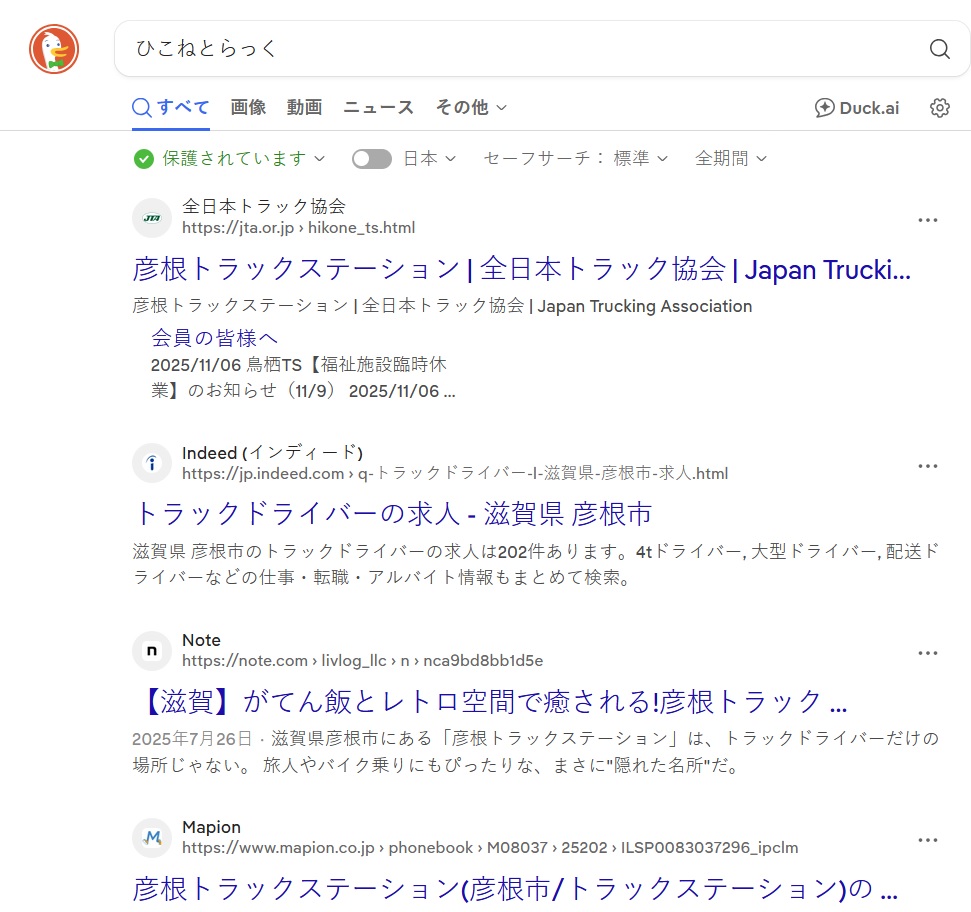The image size is (971, 912).
Task: Click the Note site favicon
Action: (152, 651)
